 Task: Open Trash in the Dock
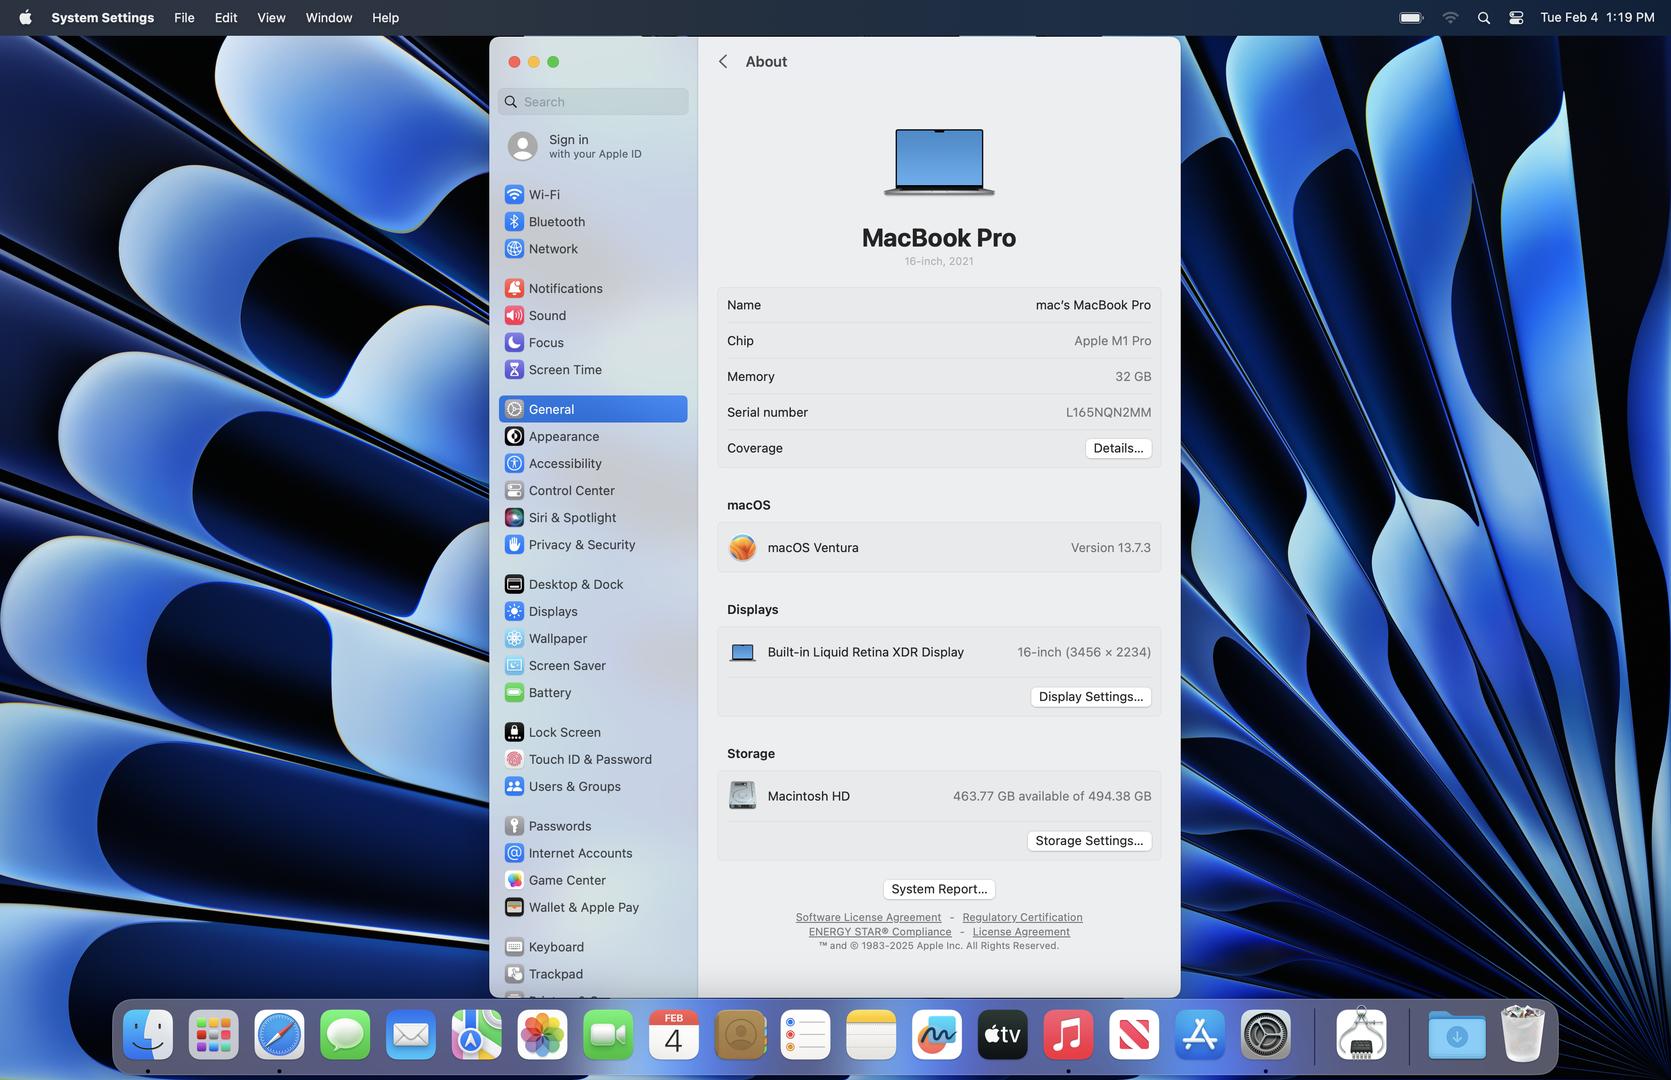(x=1523, y=1035)
